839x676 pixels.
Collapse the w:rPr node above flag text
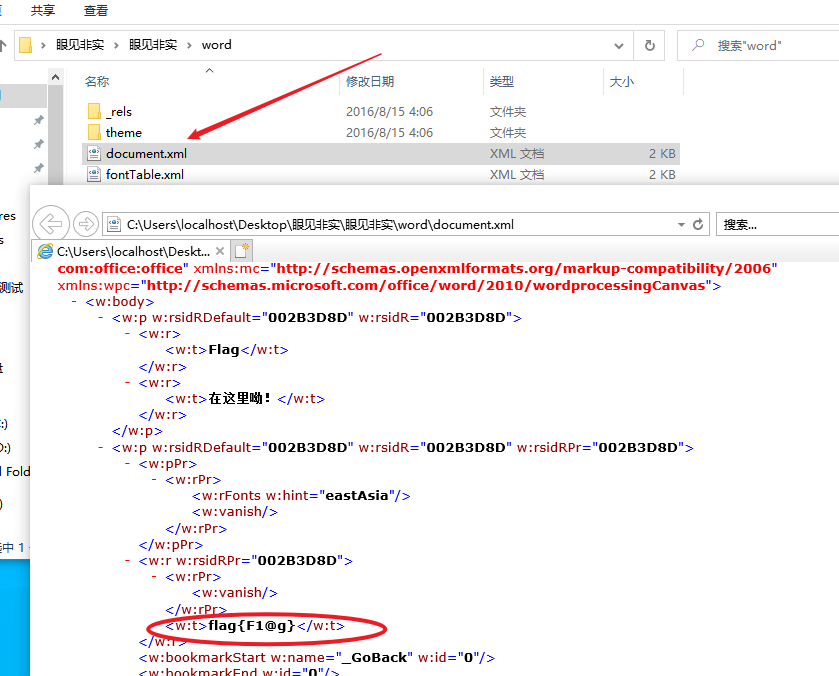154,576
